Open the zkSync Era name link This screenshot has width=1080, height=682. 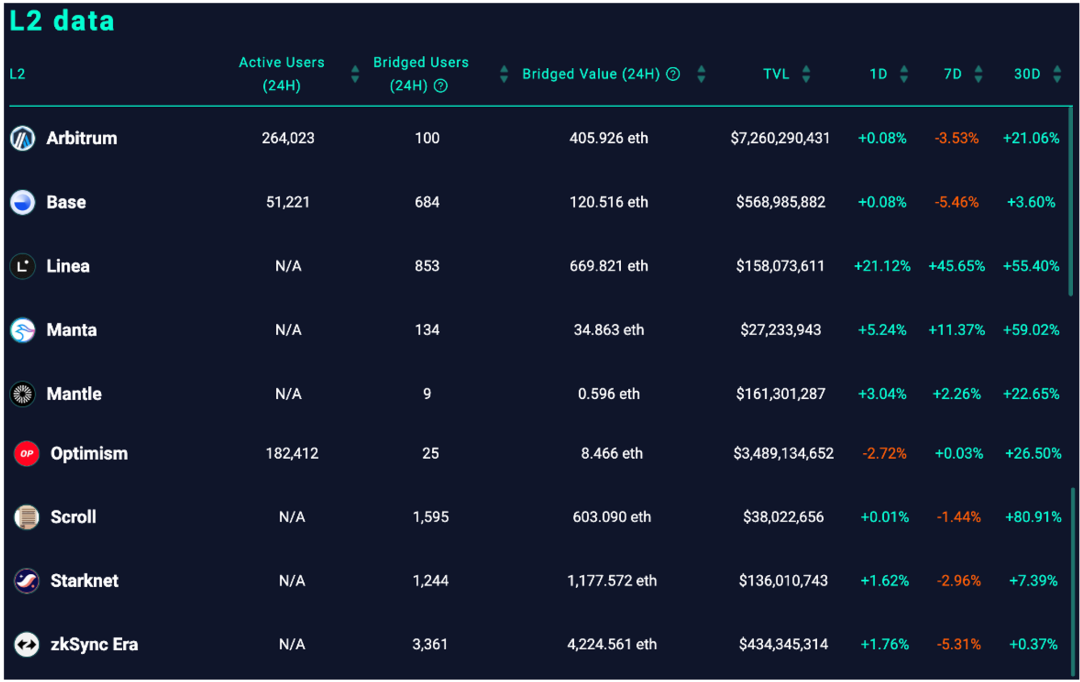click(94, 645)
